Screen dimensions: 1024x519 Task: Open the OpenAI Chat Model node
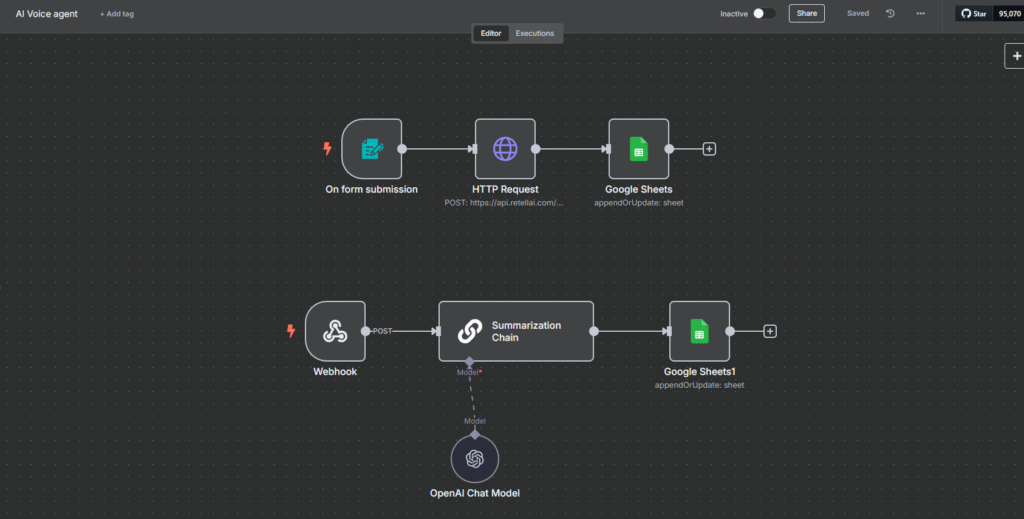click(474, 458)
